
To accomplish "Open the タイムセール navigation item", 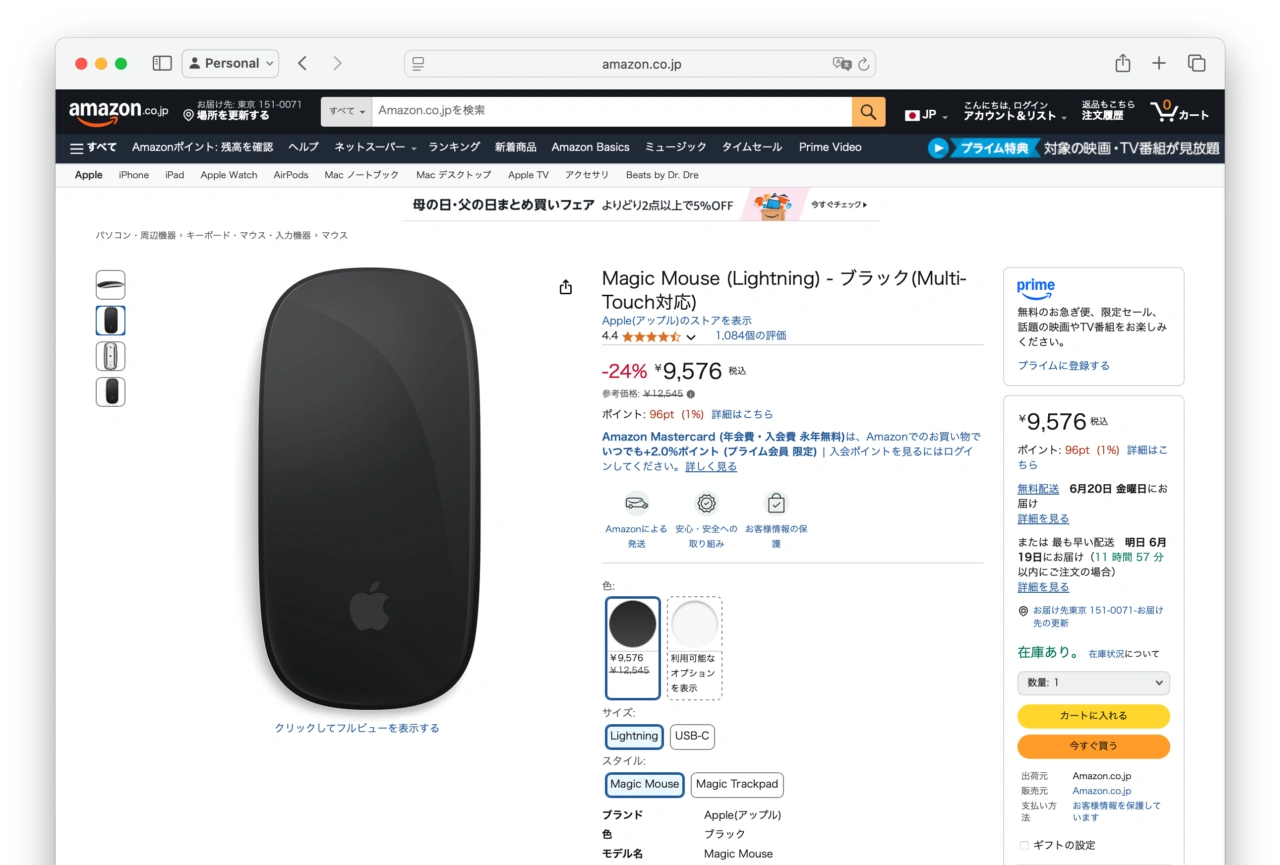I will (752, 147).
